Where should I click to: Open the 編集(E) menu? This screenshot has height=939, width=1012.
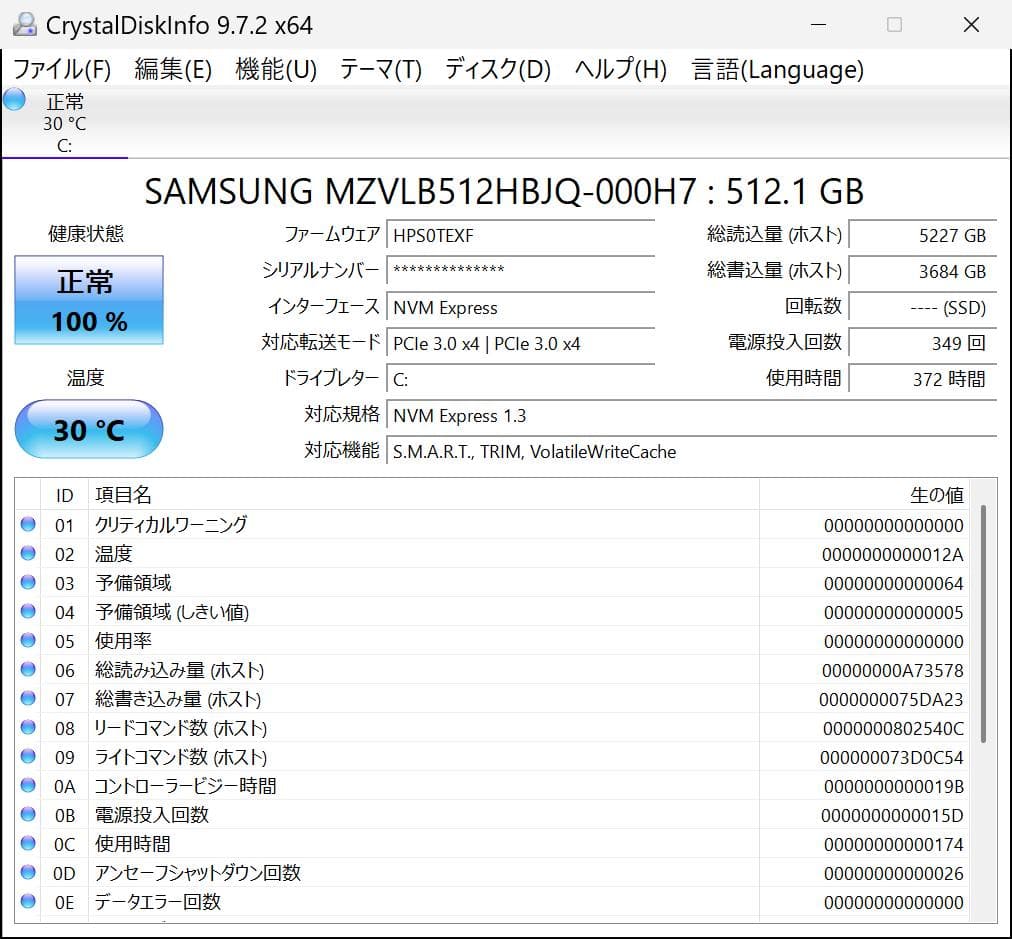[x=173, y=68]
